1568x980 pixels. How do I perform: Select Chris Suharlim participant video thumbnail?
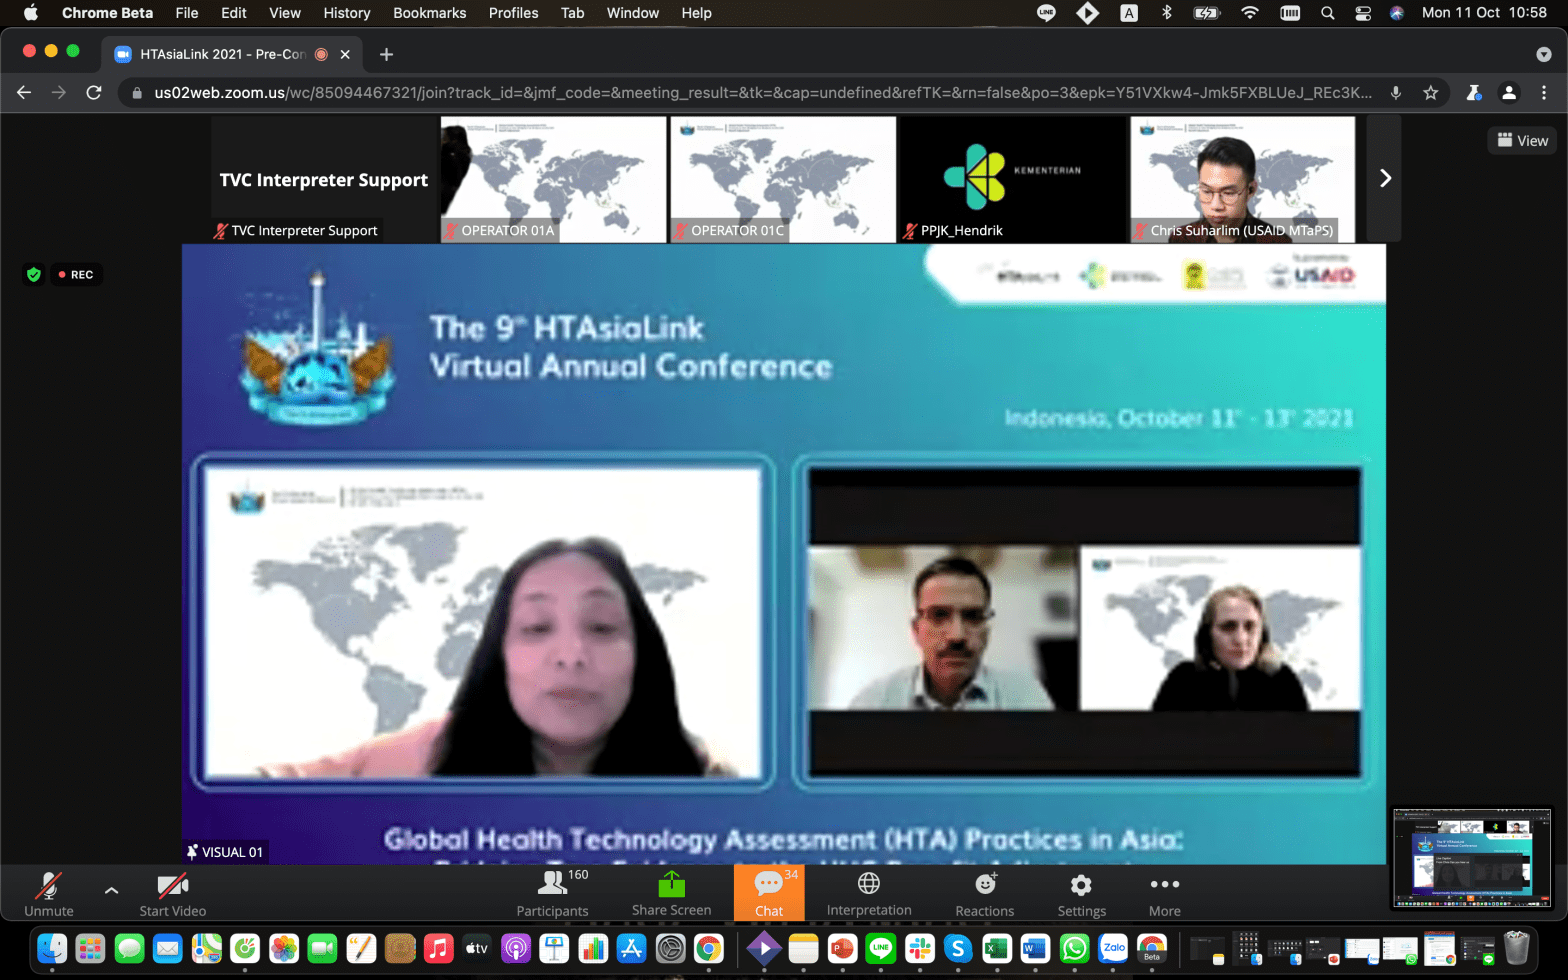click(1242, 178)
